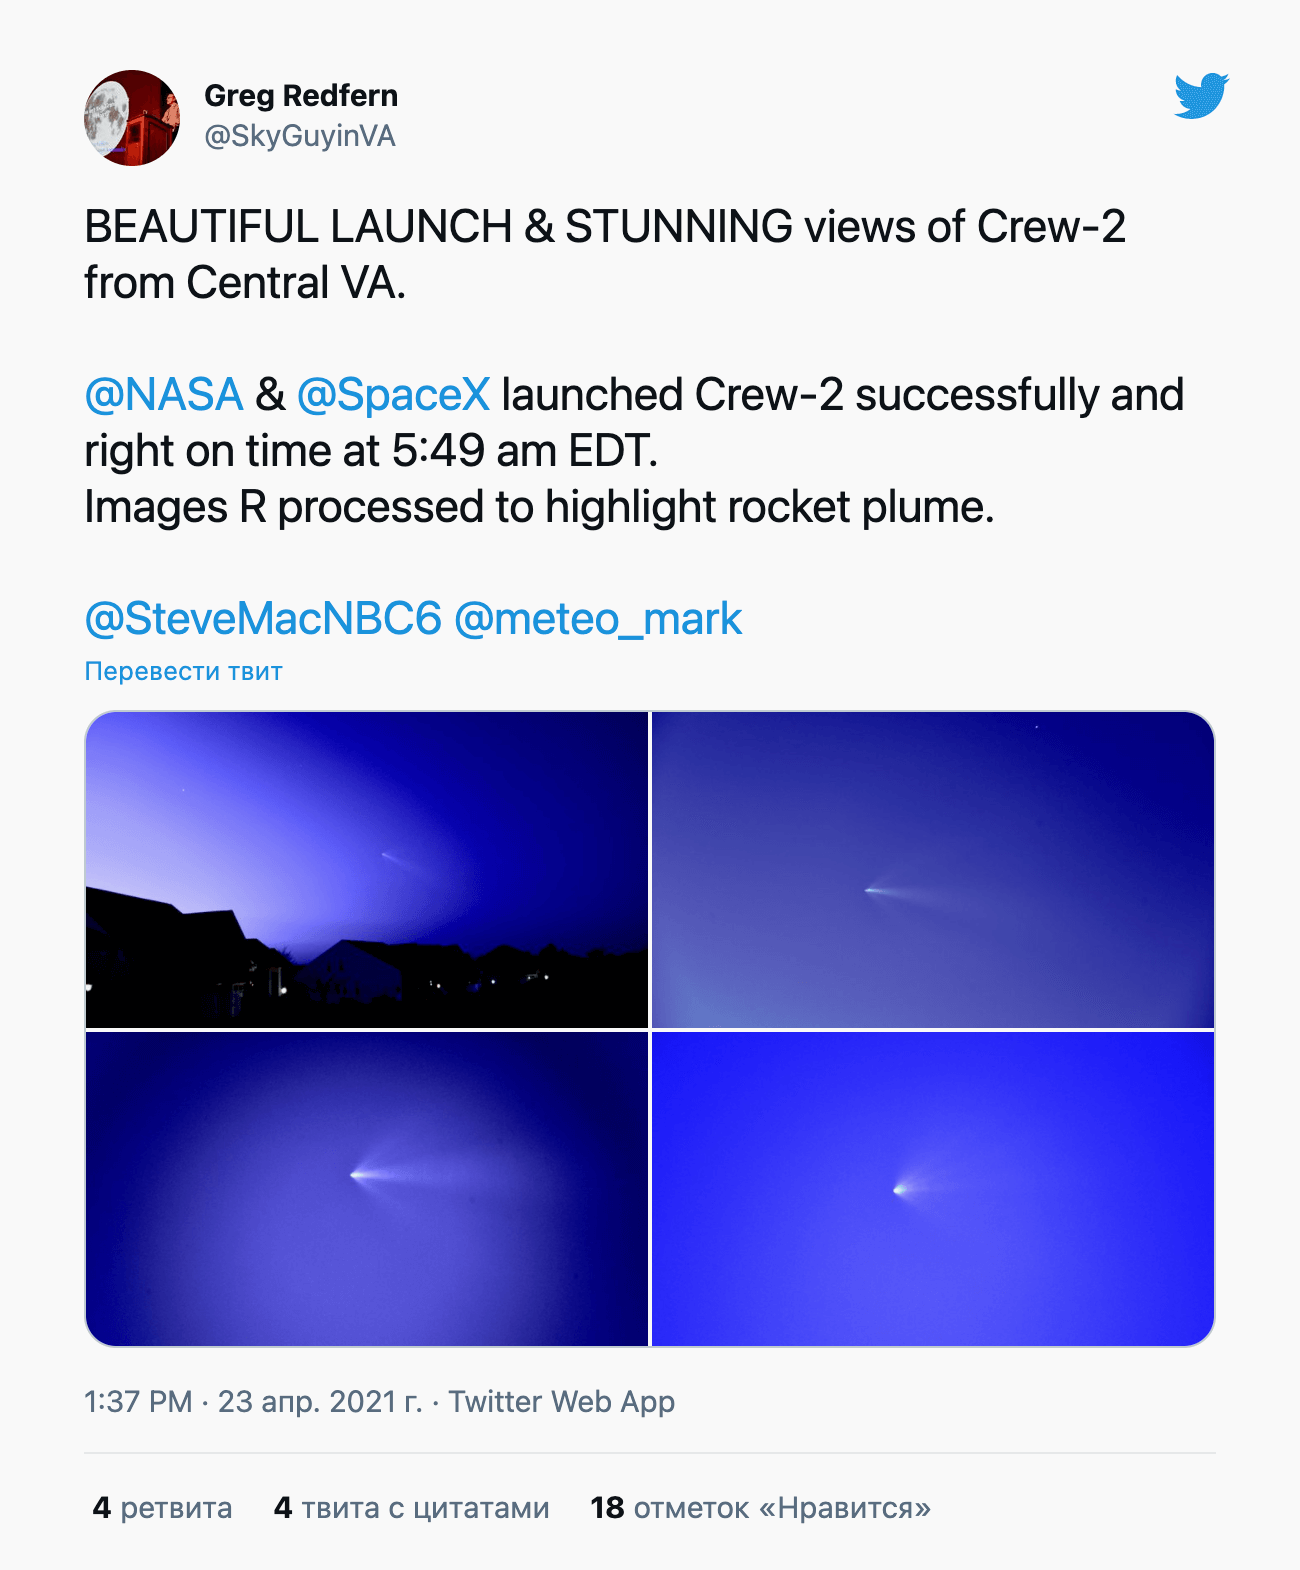The width and height of the screenshot is (1300, 1570).
Task: Click the Greg Redfern display name
Action: [301, 96]
